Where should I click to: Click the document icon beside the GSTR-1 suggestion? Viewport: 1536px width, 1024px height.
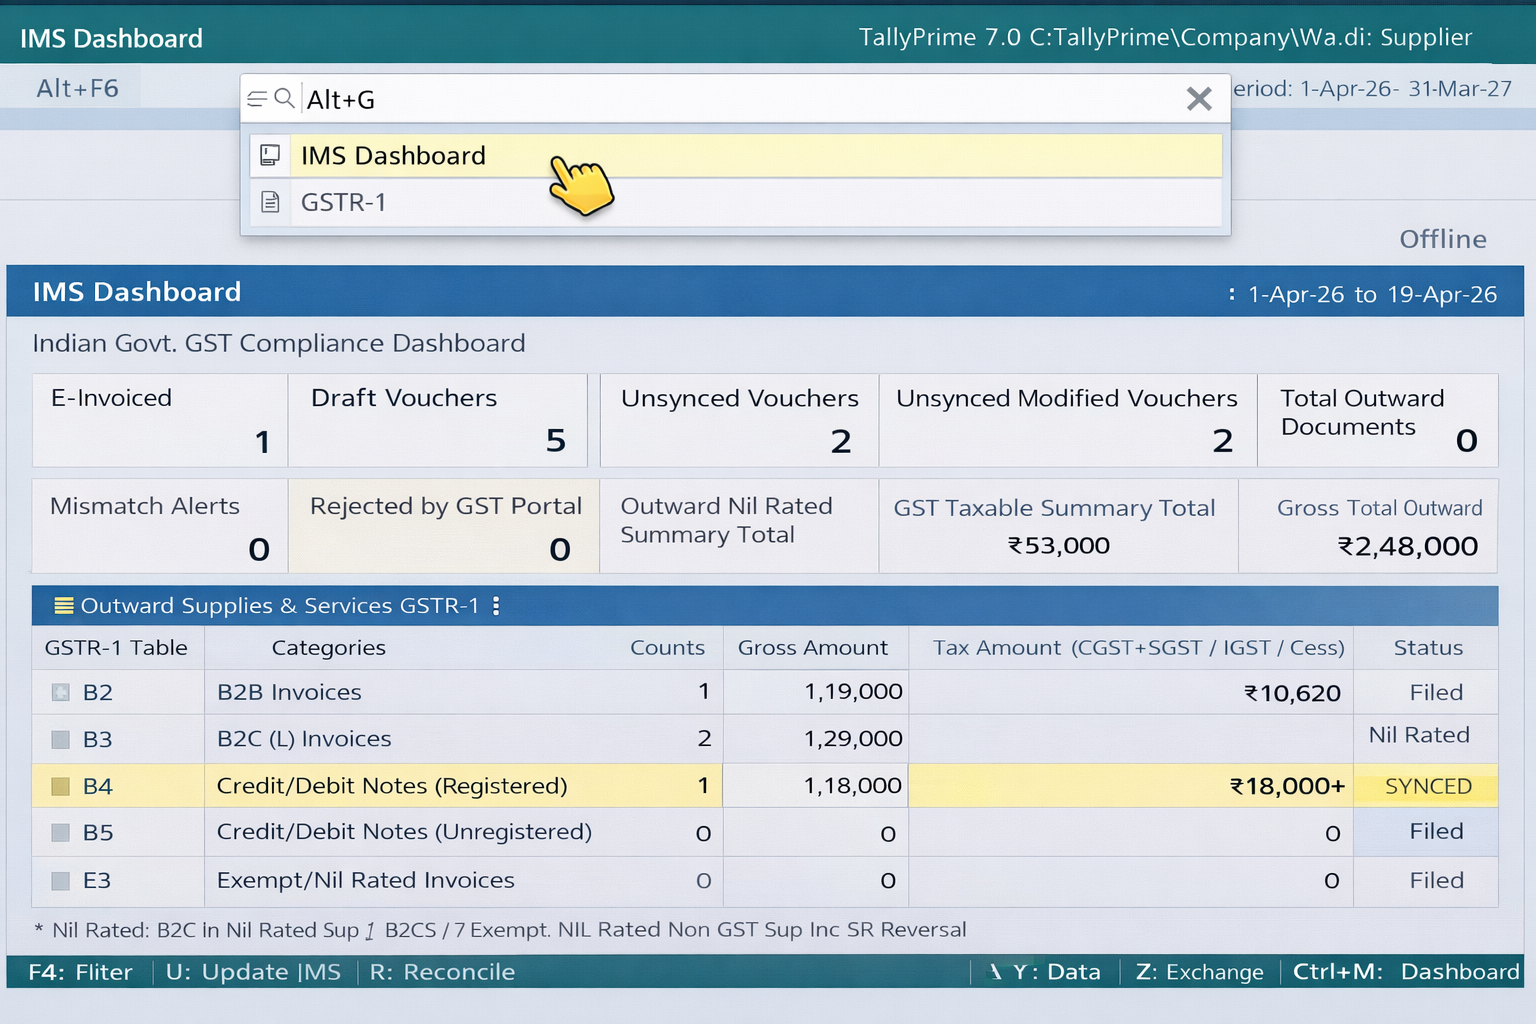pyautogui.click(x=269, y=201)
